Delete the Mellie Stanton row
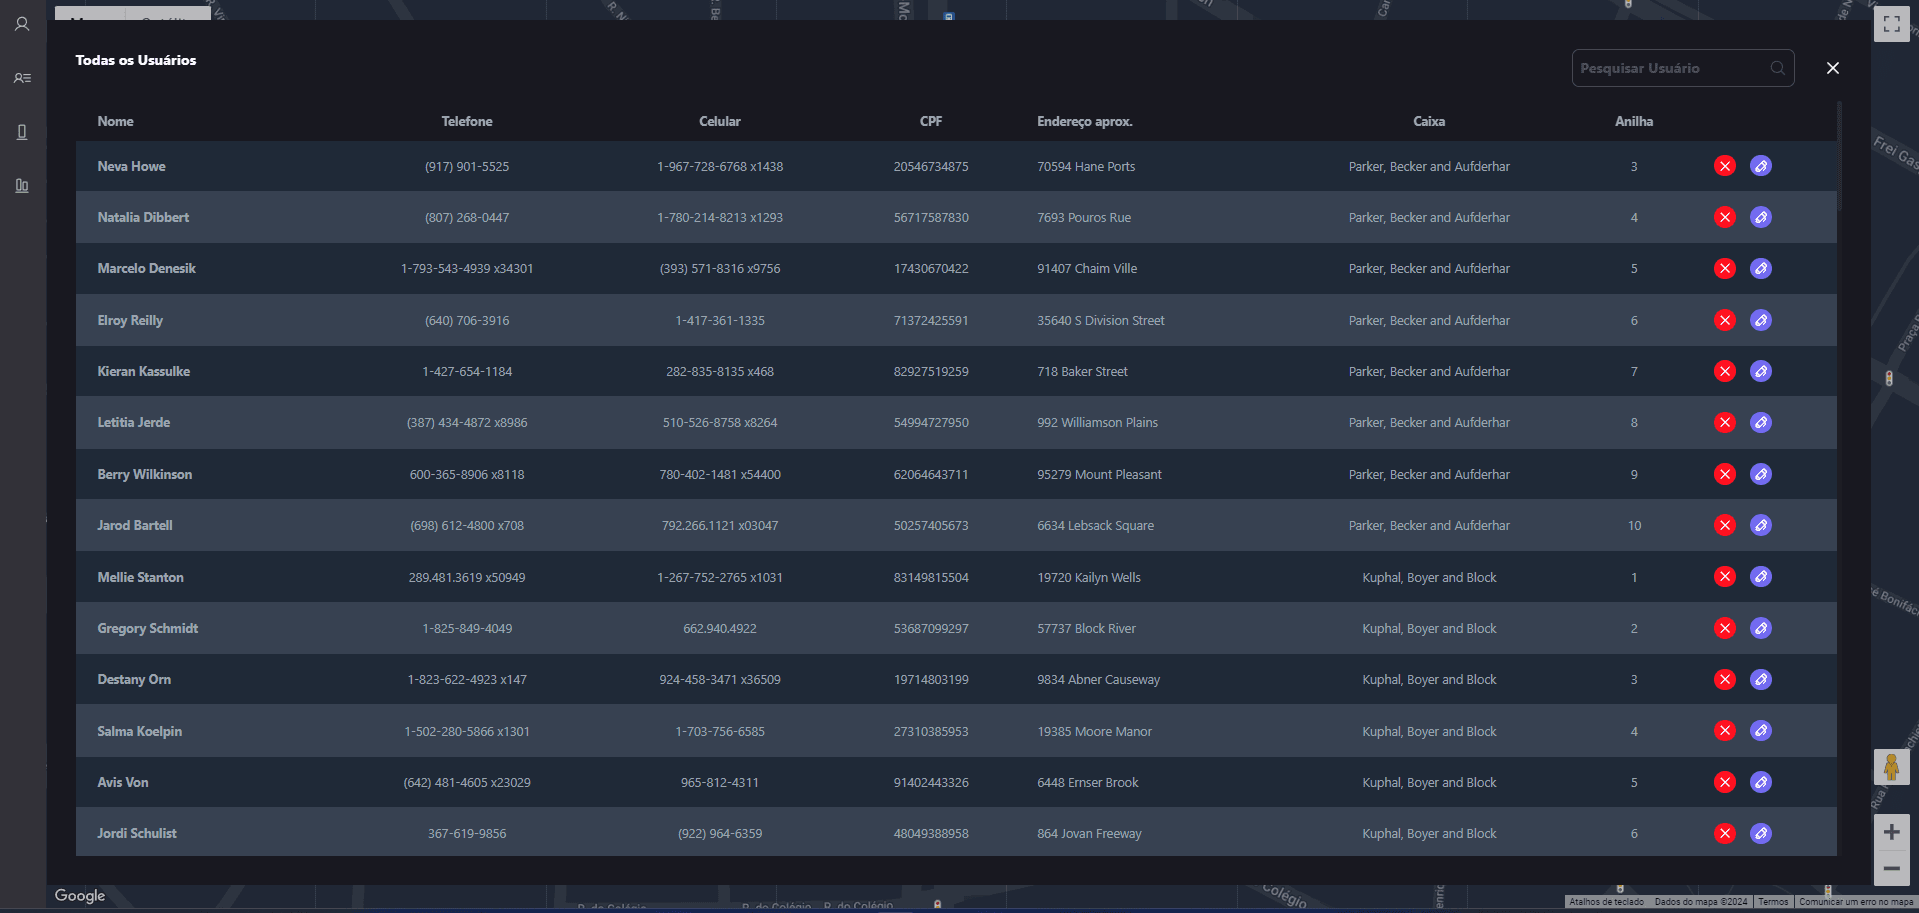The width and height of the screenshot is (1919, 913). point(1724,577)
